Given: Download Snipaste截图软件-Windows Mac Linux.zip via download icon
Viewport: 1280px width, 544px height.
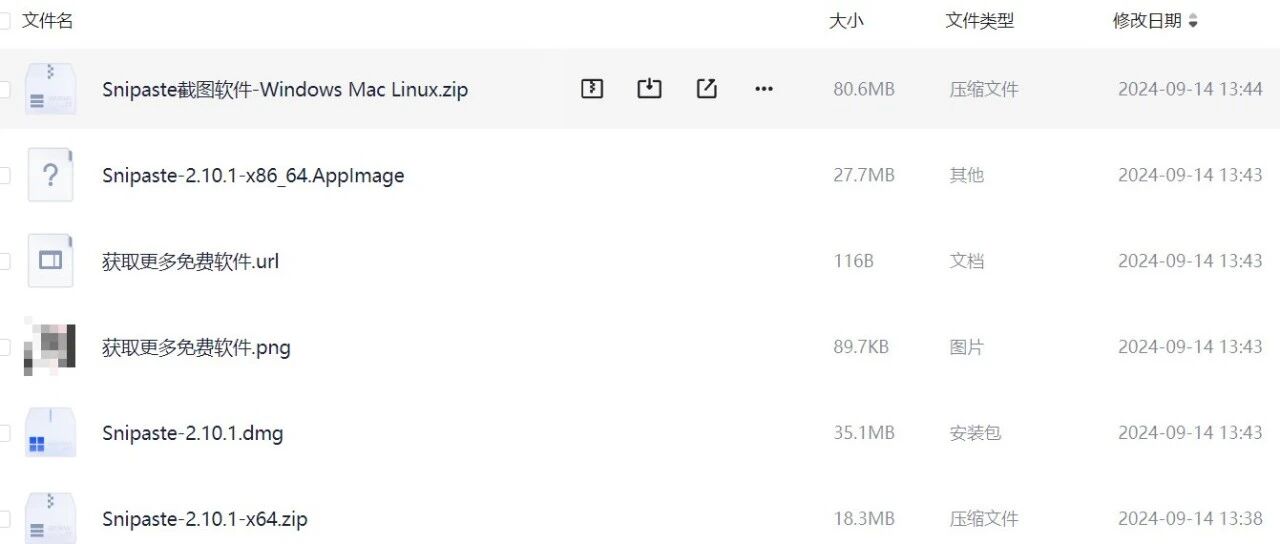Looking at the screenshot, I should [x=649, y=89].
